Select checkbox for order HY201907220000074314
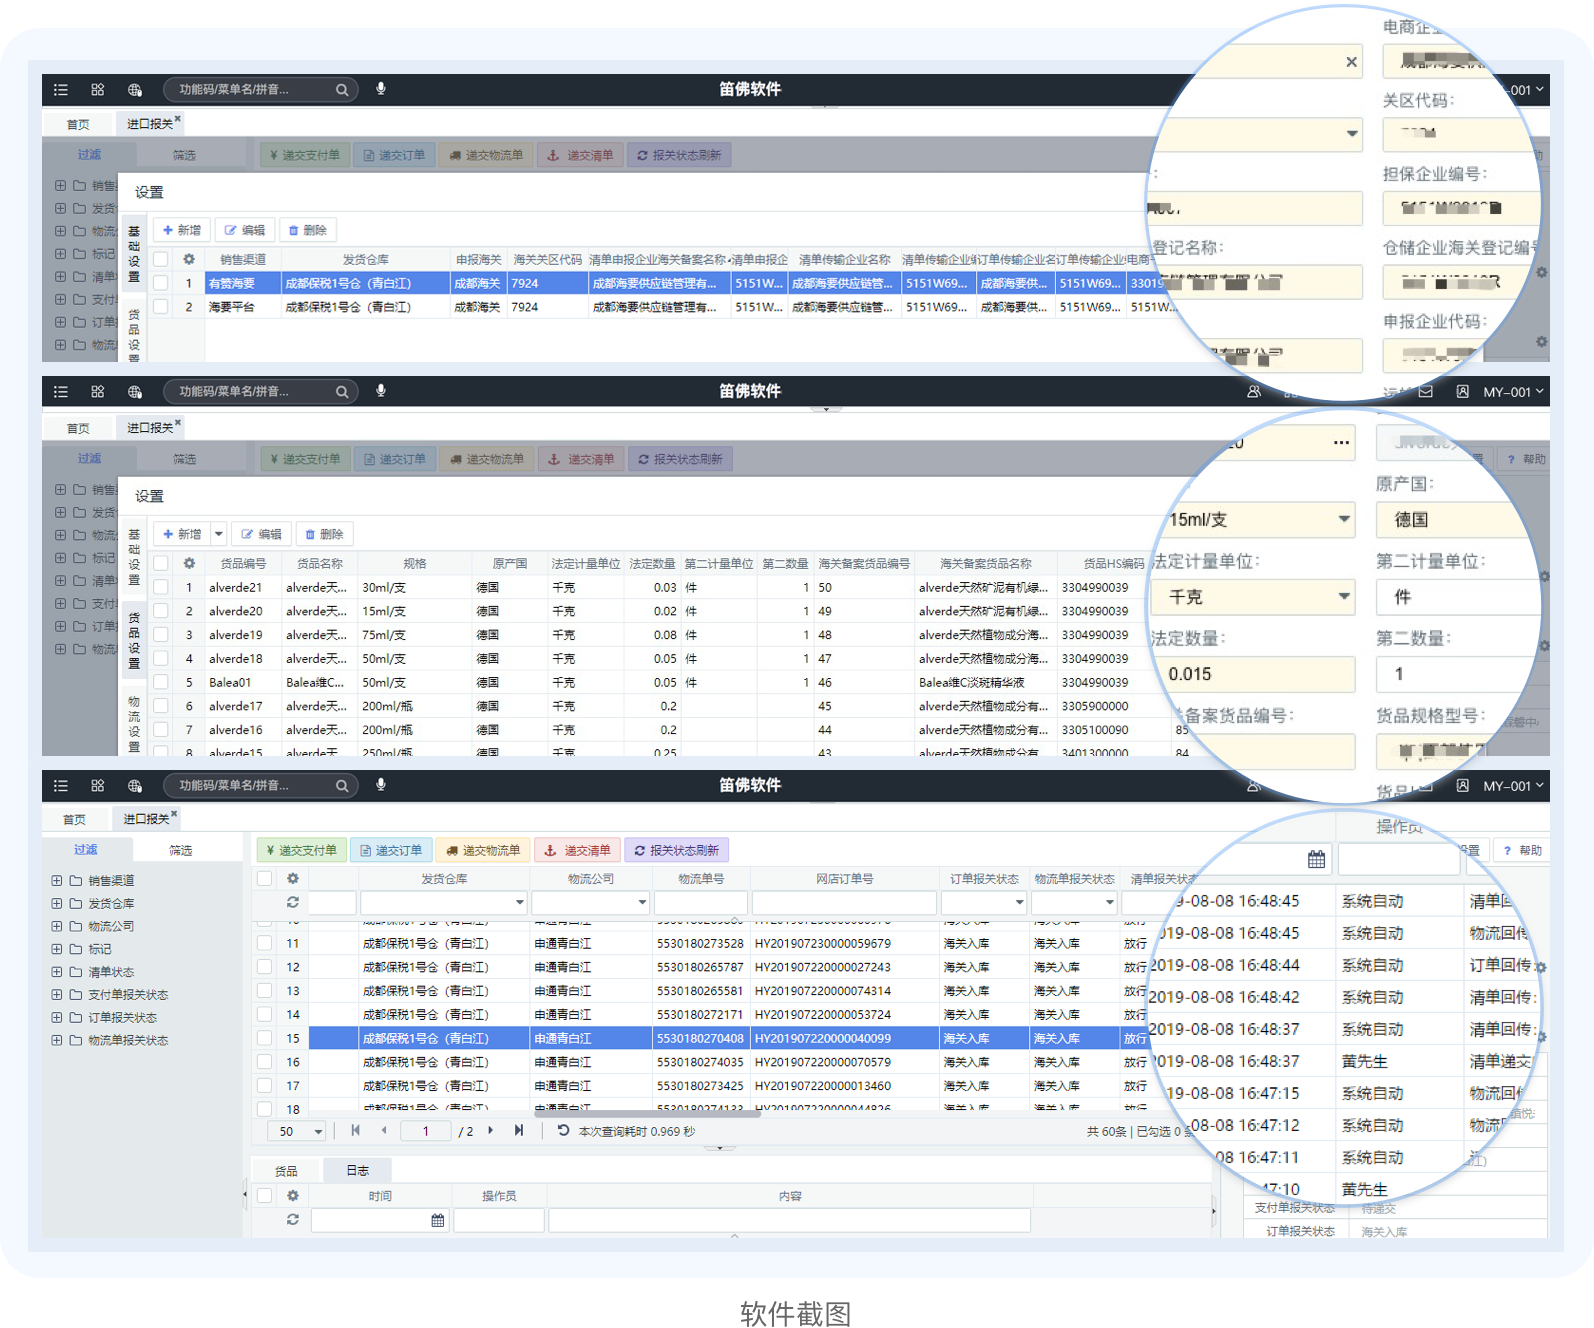This screenshot has height=1328, width=1594. click(x=265, y=991)
